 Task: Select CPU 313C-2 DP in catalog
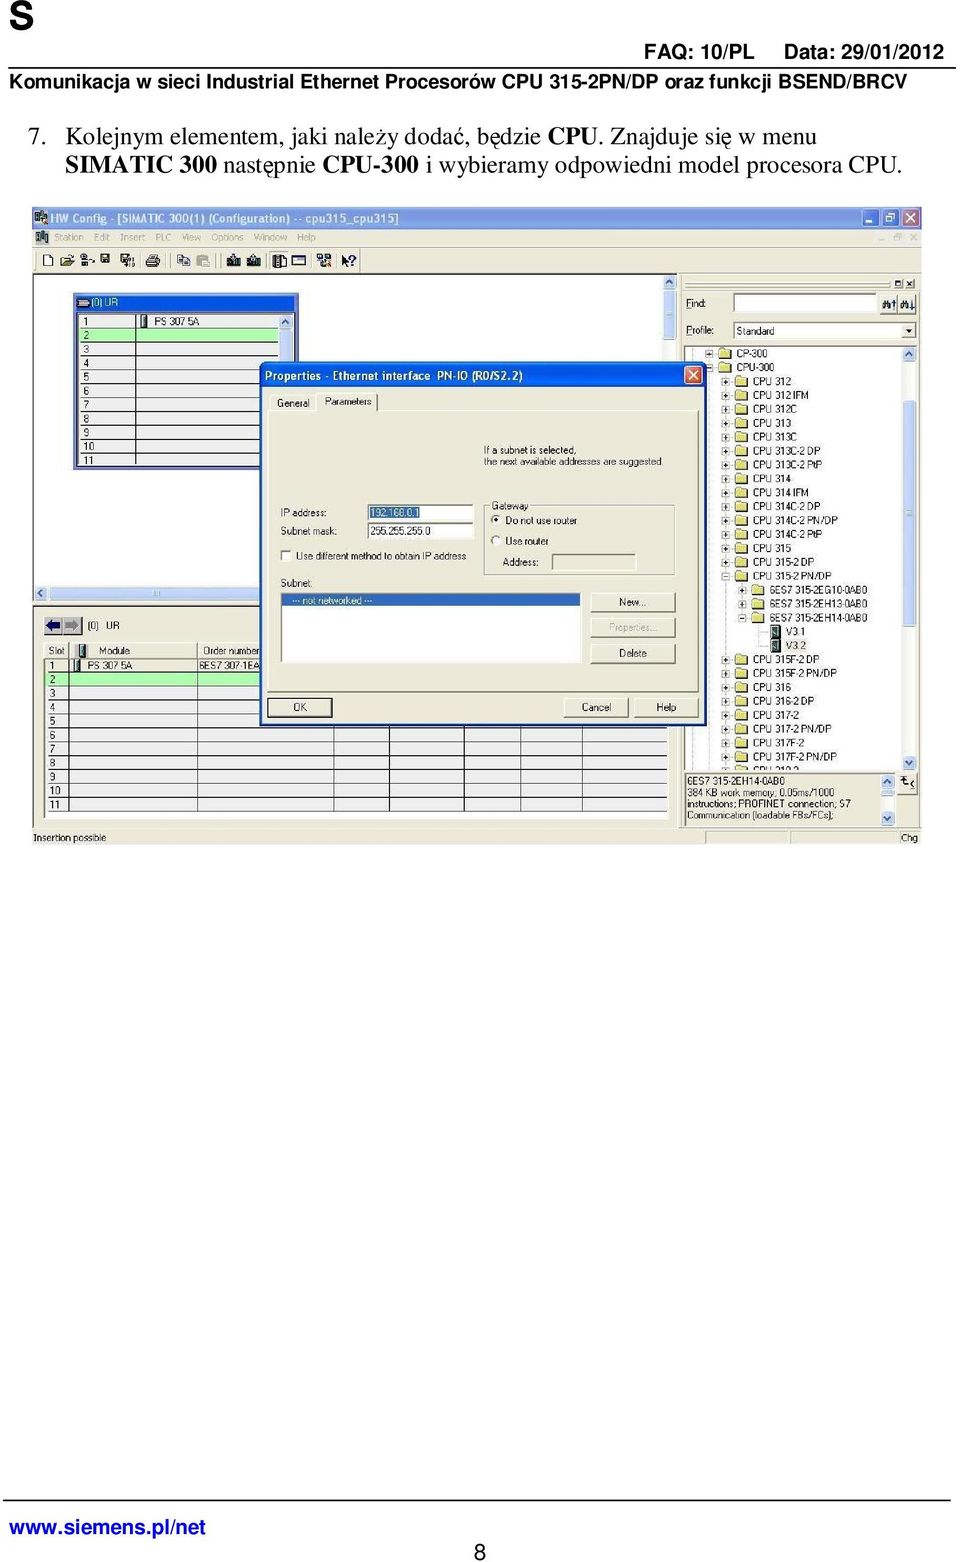[786, 451]
